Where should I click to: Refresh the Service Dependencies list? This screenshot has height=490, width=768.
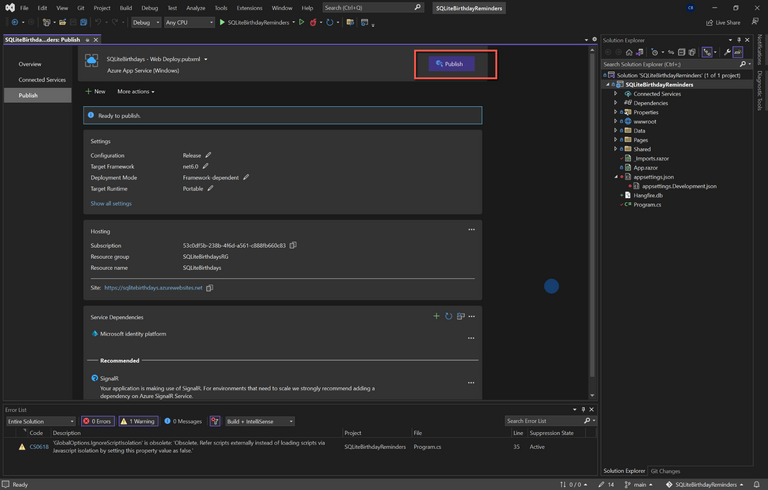448,316
